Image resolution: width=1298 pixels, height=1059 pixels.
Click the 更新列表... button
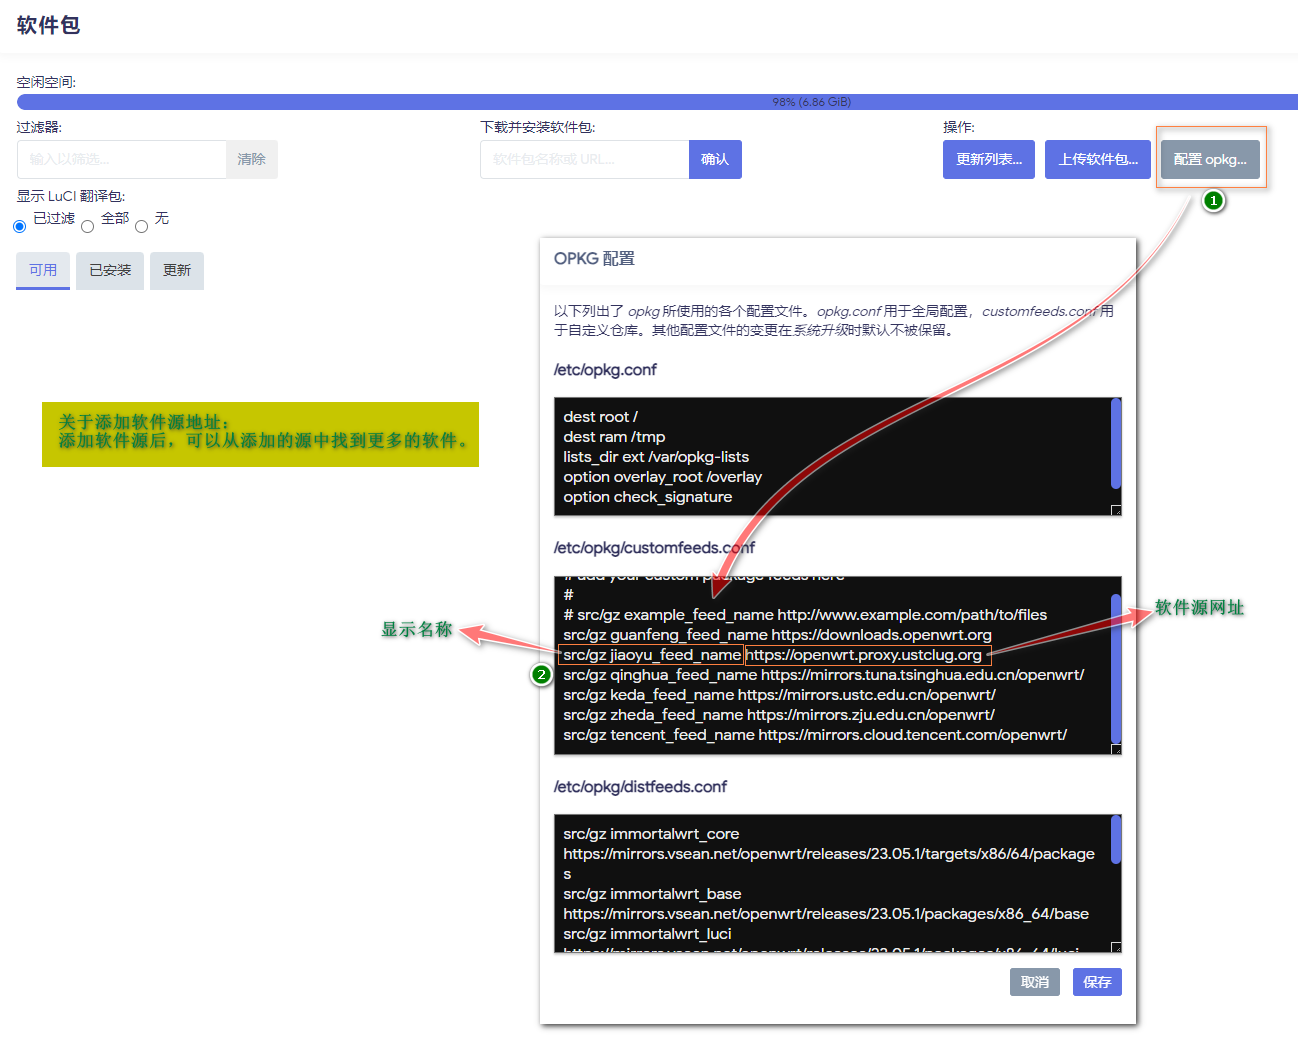(x=988, y=159)
